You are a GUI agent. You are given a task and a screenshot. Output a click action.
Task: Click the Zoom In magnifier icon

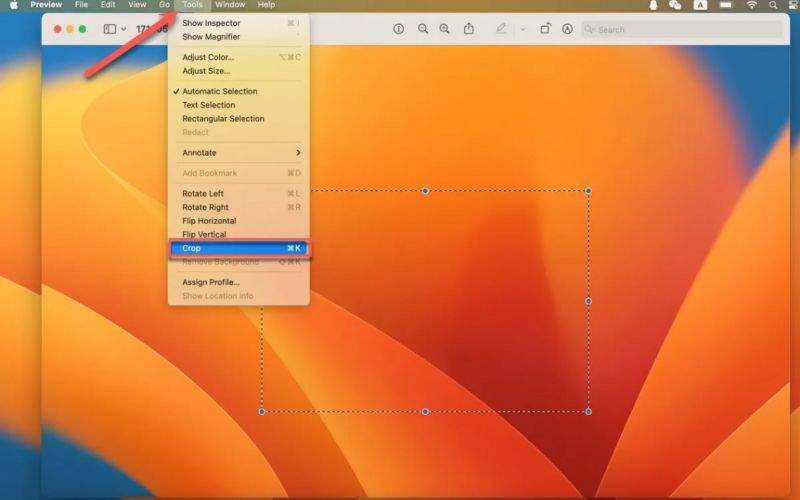tap(445, 29)
